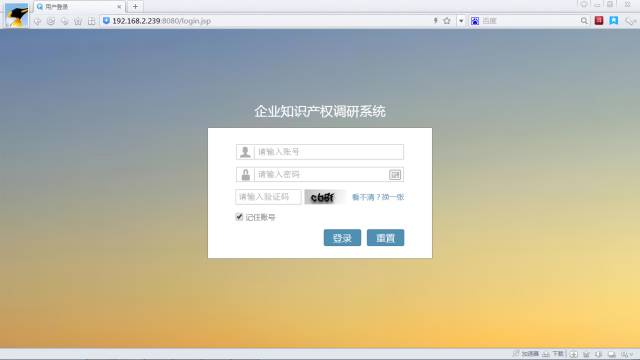Focus the Baidu search box

529,21
